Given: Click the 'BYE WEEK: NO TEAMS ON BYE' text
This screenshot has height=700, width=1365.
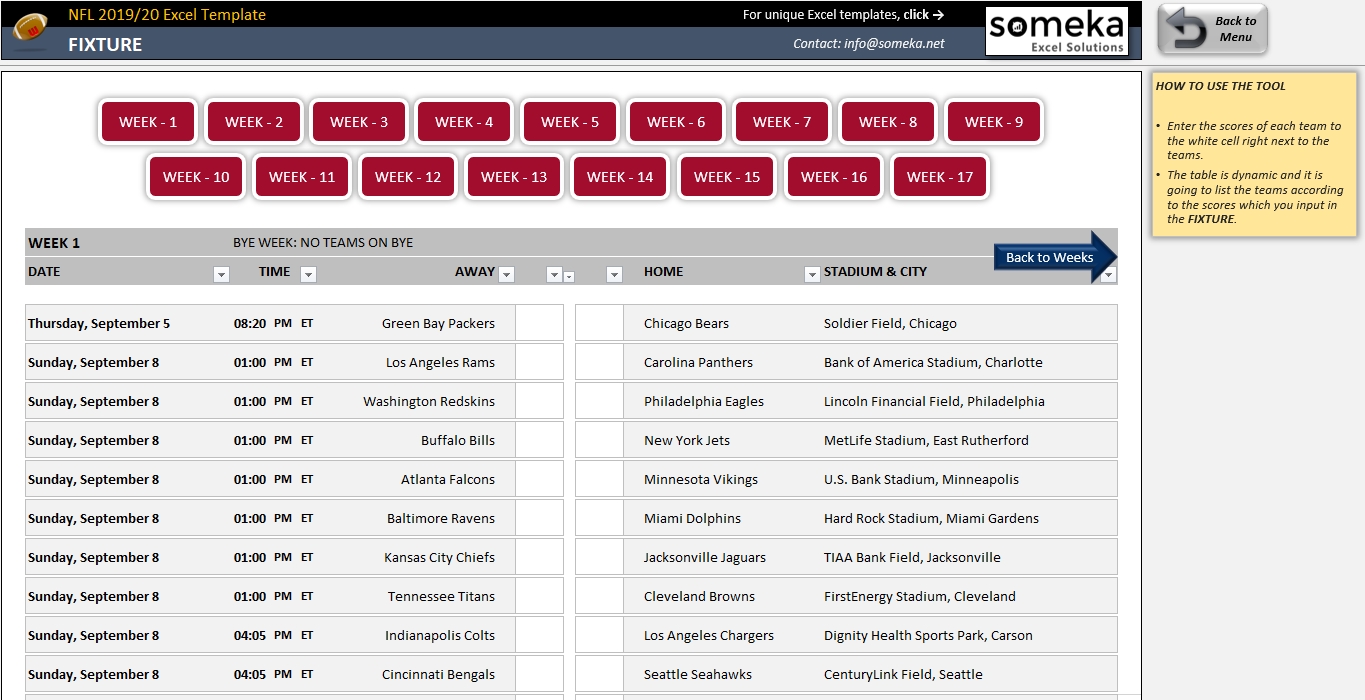Looking at the screenshot, I should click(323, 243).
